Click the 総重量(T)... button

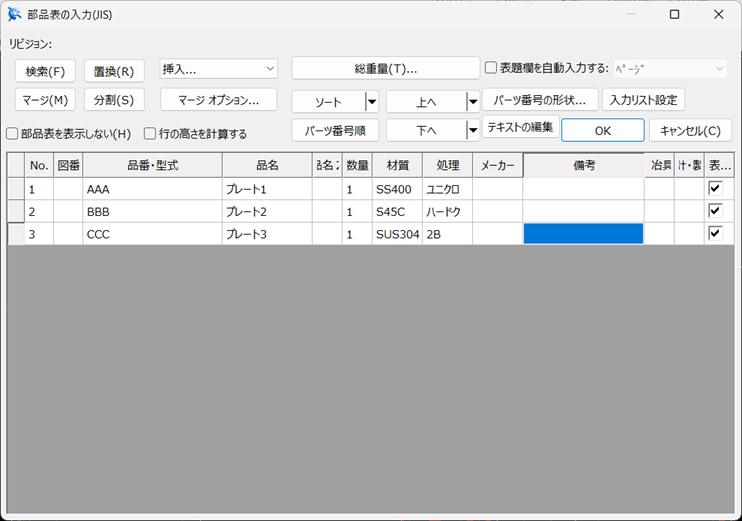tap(386, 69)
